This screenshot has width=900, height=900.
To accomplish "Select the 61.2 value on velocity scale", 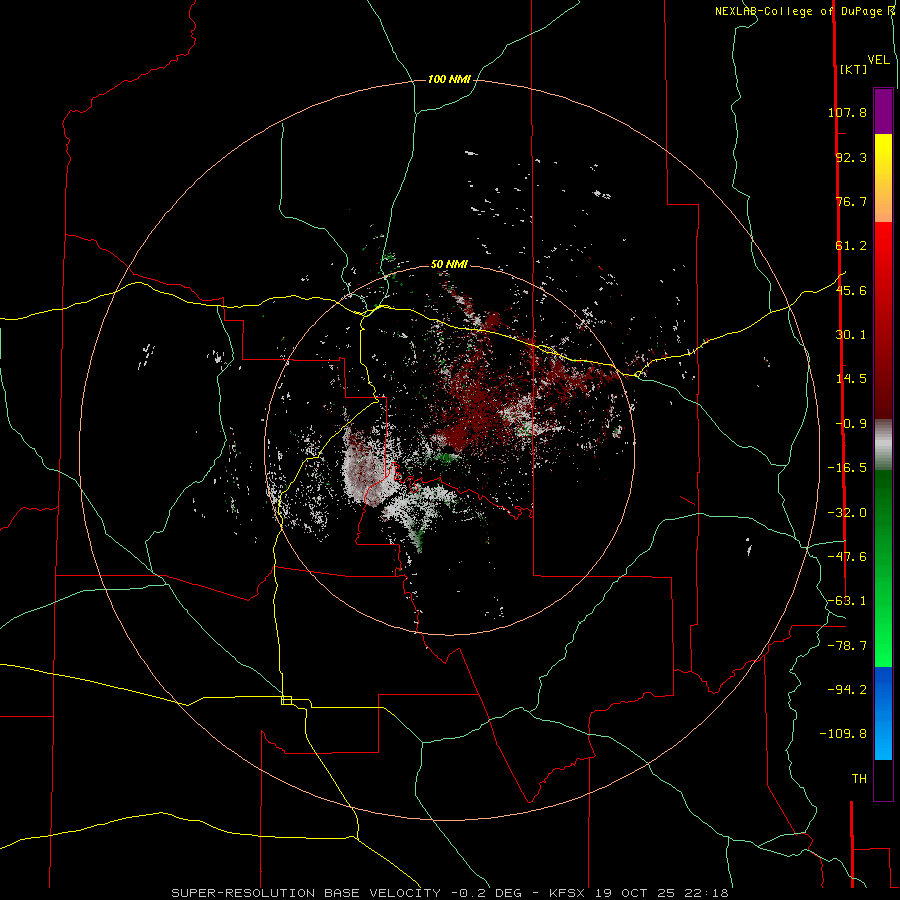I will (851, 246).
